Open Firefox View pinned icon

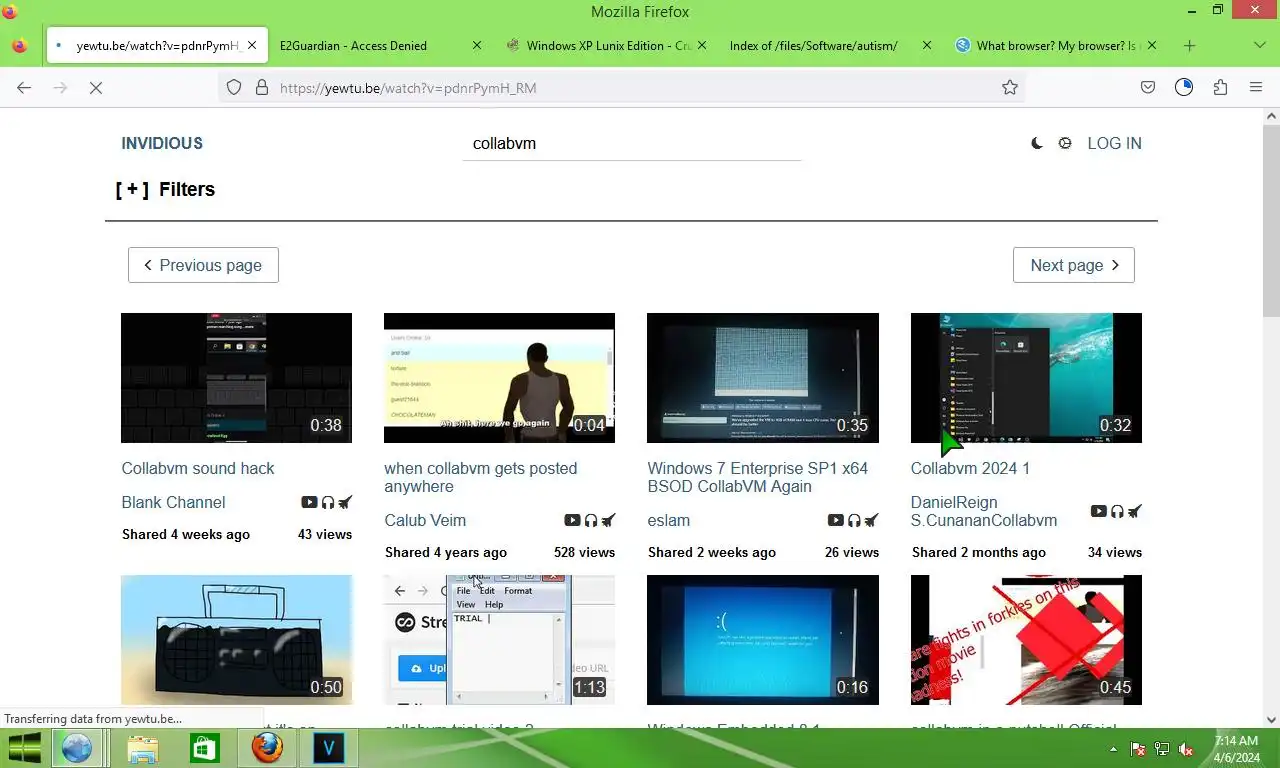click(x=19, y=45)
